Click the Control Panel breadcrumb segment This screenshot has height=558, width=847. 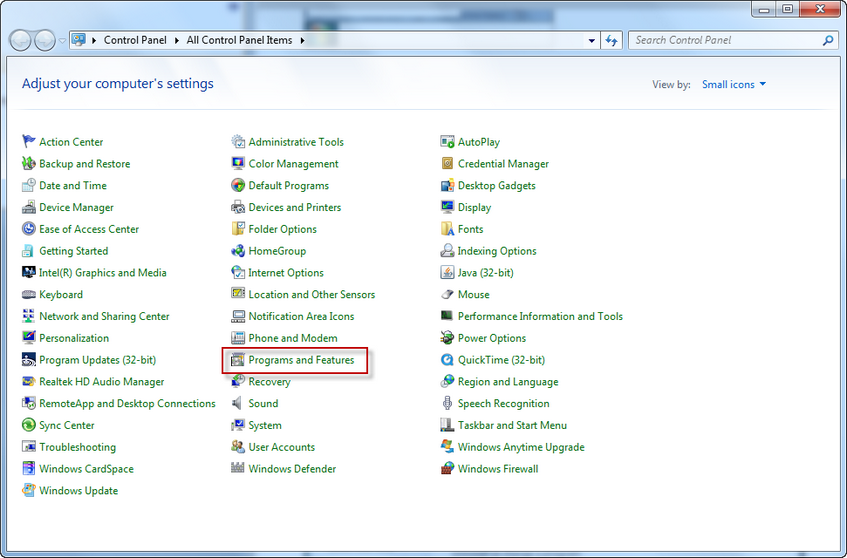[x=135, y=40]
